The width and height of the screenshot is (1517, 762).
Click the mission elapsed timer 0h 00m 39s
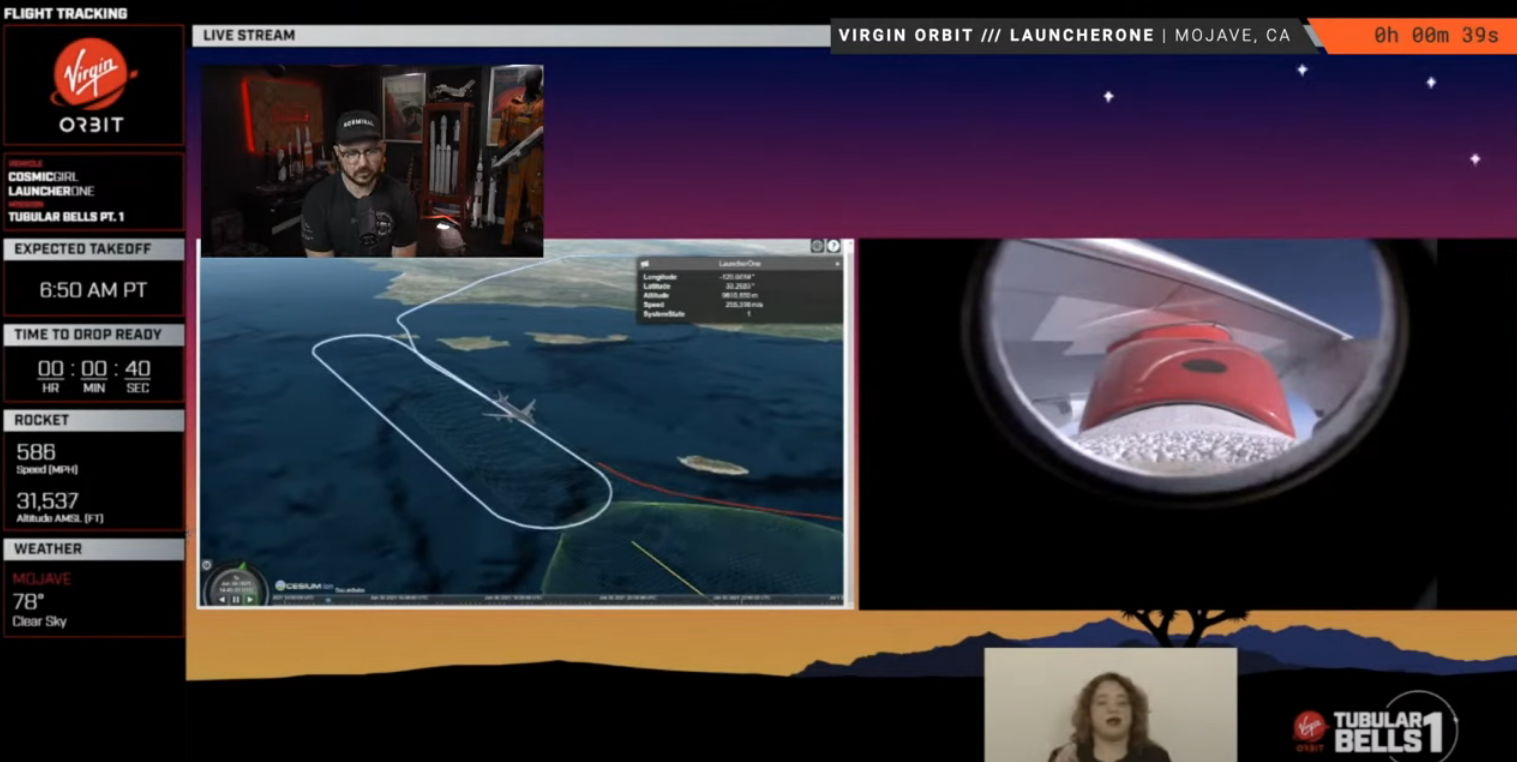click(1436, 35)
